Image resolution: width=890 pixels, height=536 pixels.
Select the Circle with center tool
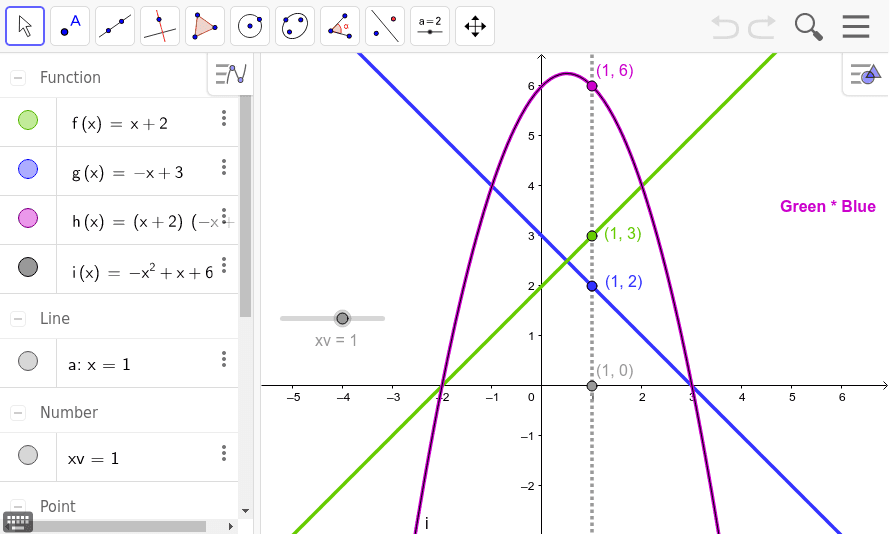250,26
